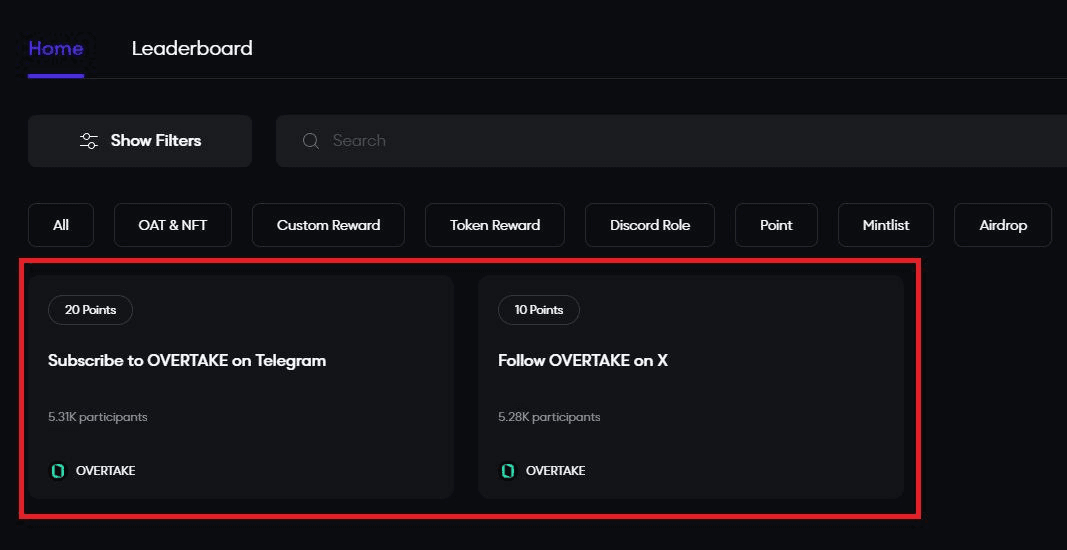This screenshot has width=1067, height=550.
Task: Filter by Custom Reward
Action: (x=328, y=225)
